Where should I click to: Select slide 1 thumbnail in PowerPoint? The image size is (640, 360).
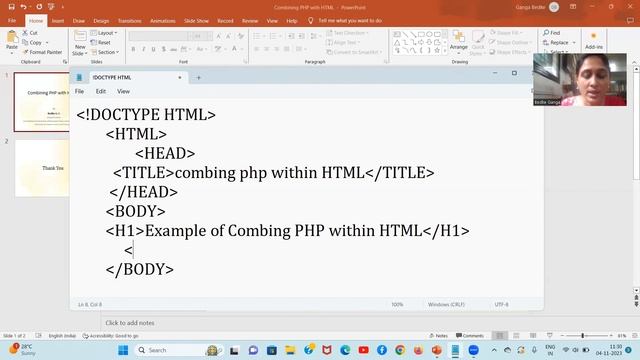[42, 102]
